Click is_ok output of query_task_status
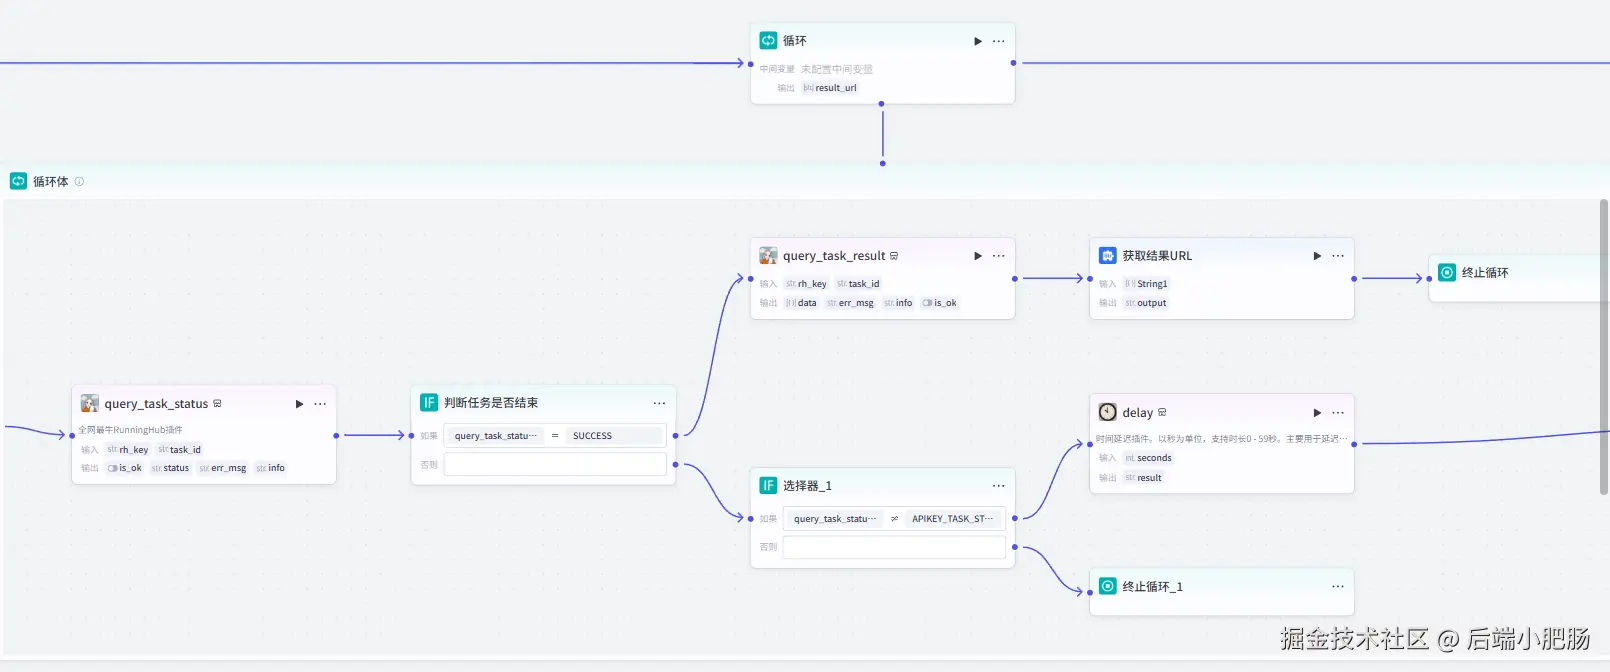 tap(125, 468)
